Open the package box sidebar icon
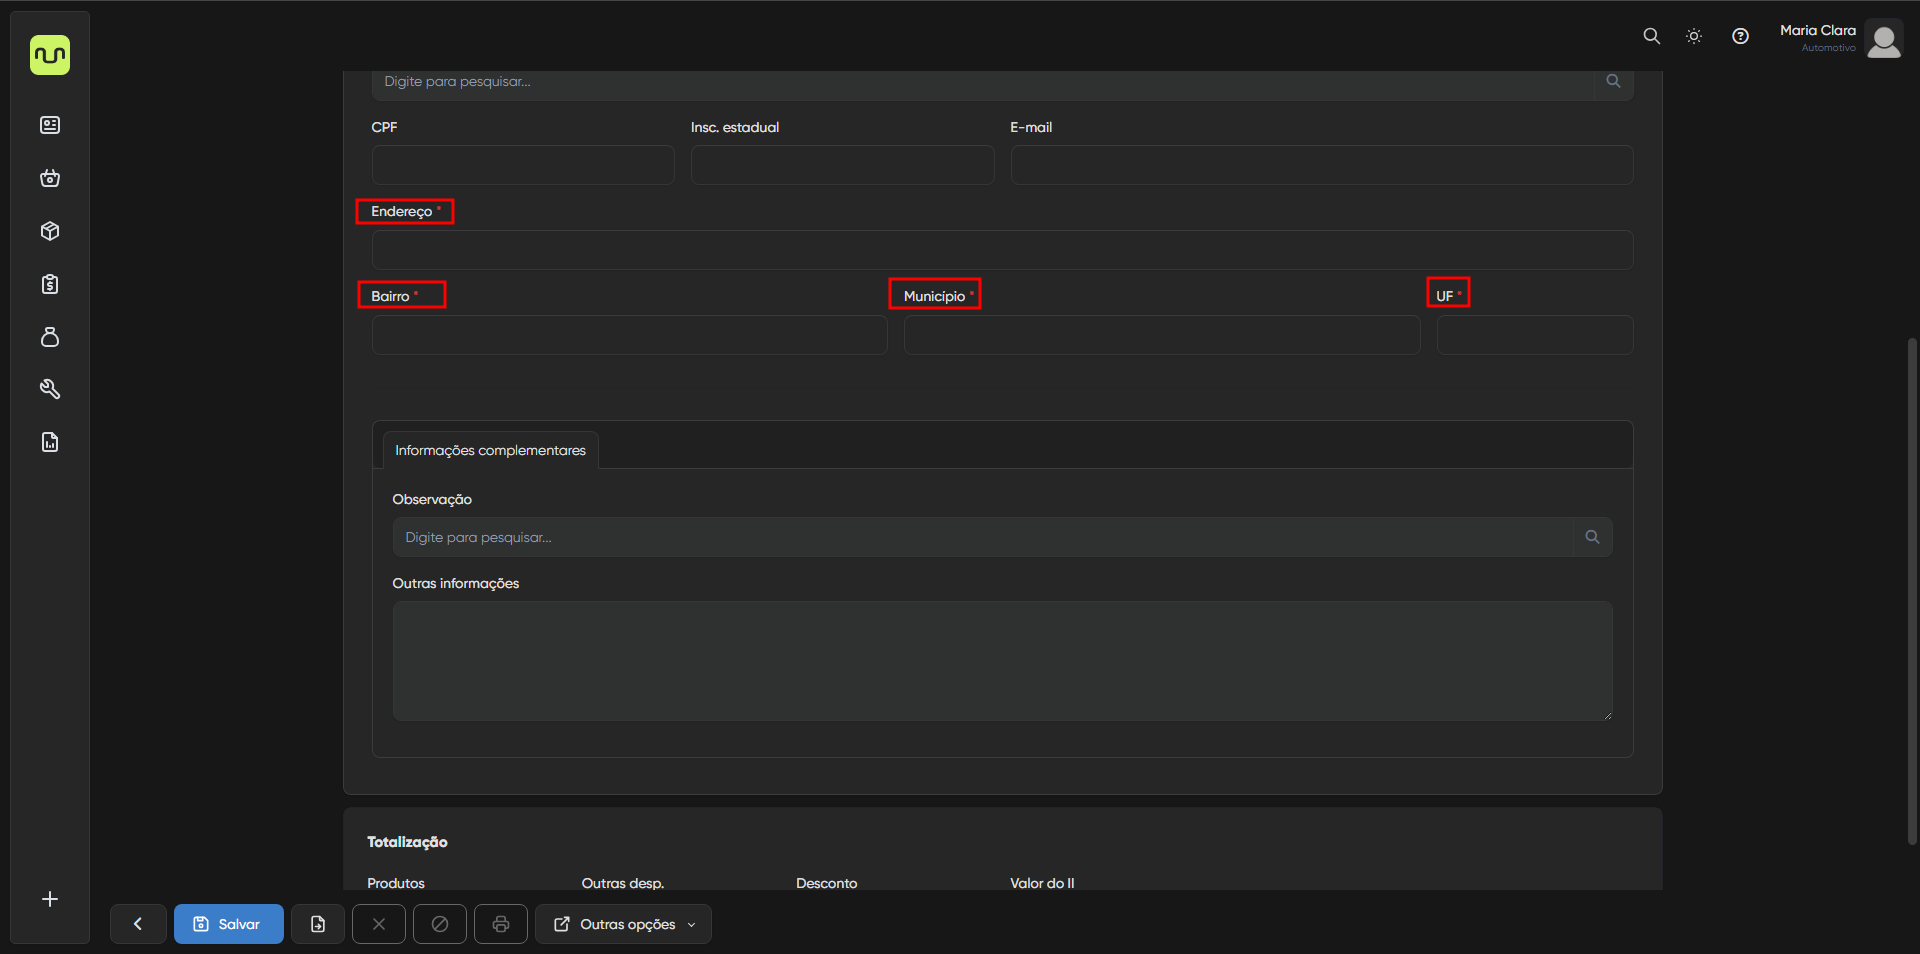The height and width of the screenshot is (954, 1920). [x=50, y=231]
